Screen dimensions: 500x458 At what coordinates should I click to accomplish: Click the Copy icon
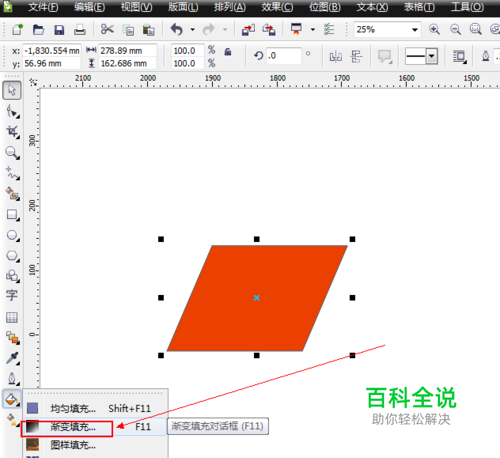coord(128,30)
